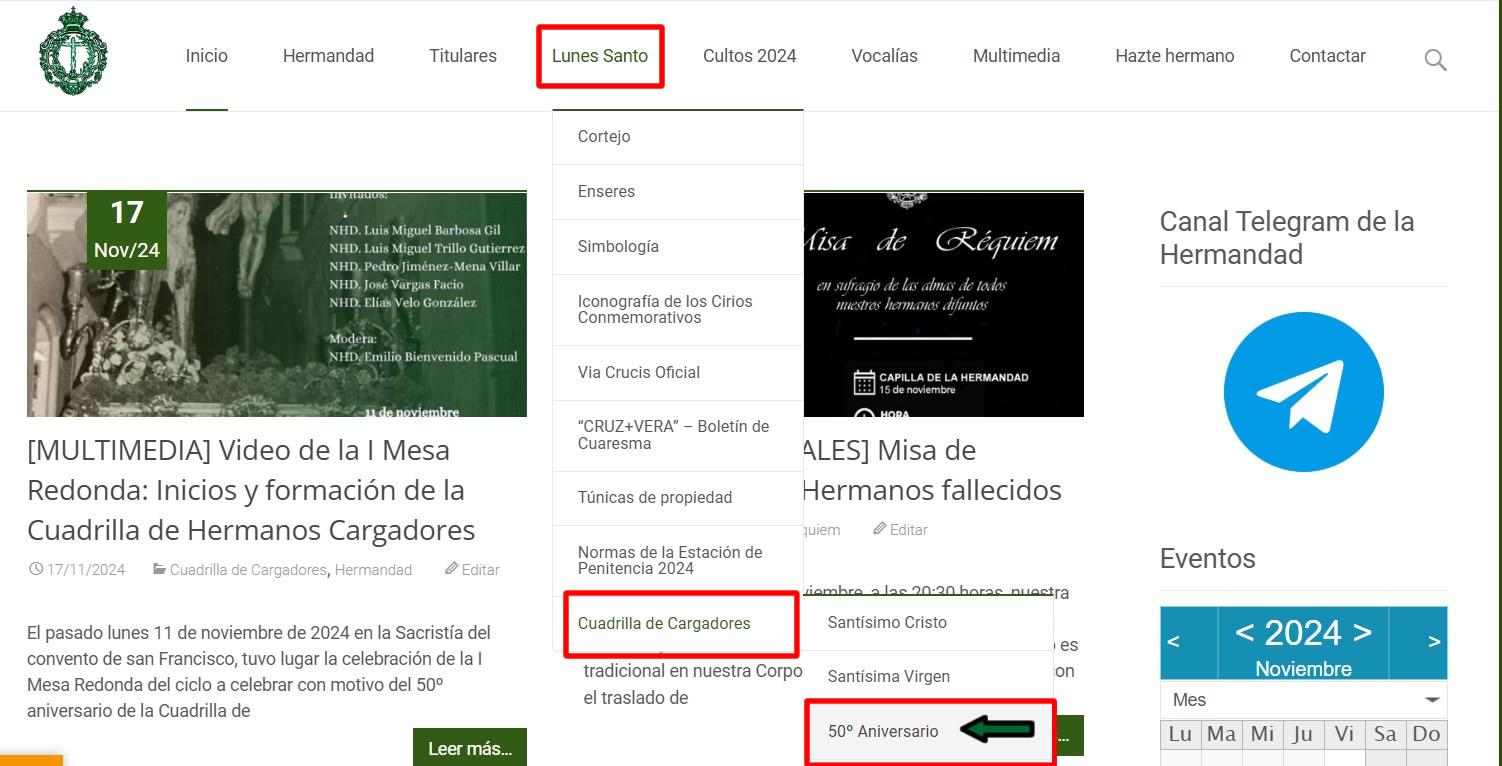Go to next month in calendar
1502x766 pixels.
[x=1434, y=642]
